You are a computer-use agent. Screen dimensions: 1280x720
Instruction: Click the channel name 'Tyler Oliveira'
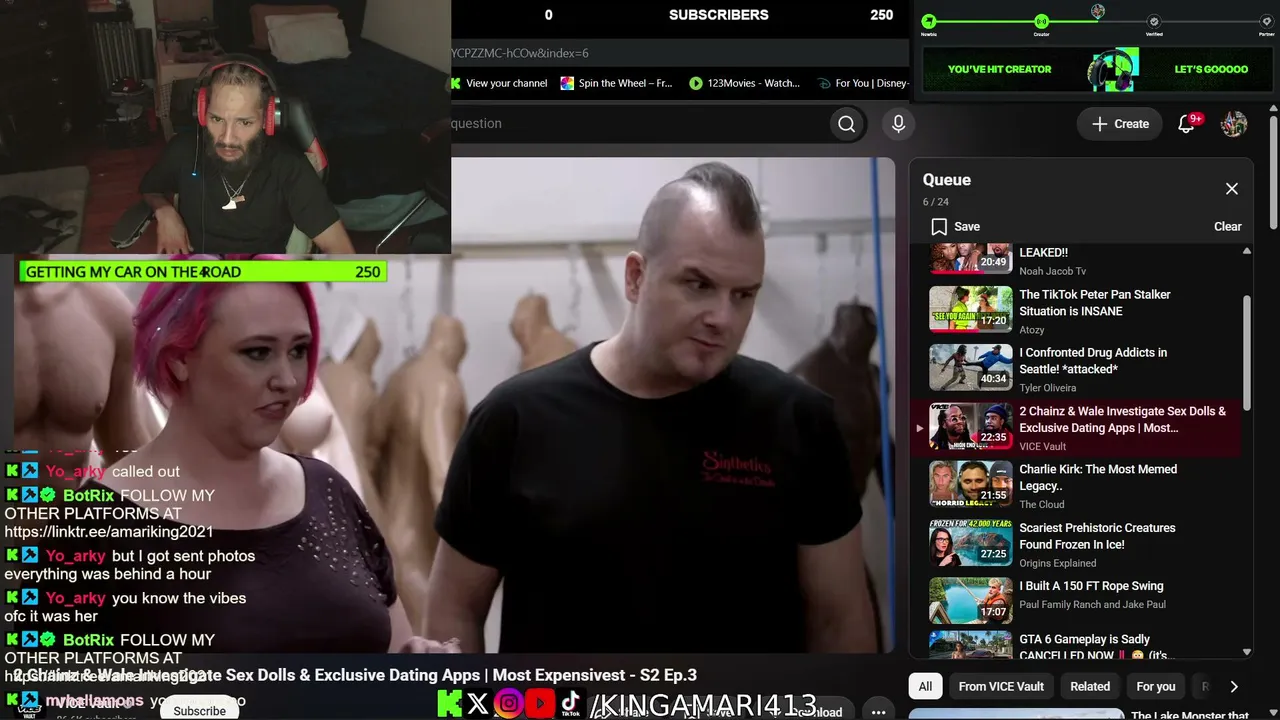click(1047, 388)
